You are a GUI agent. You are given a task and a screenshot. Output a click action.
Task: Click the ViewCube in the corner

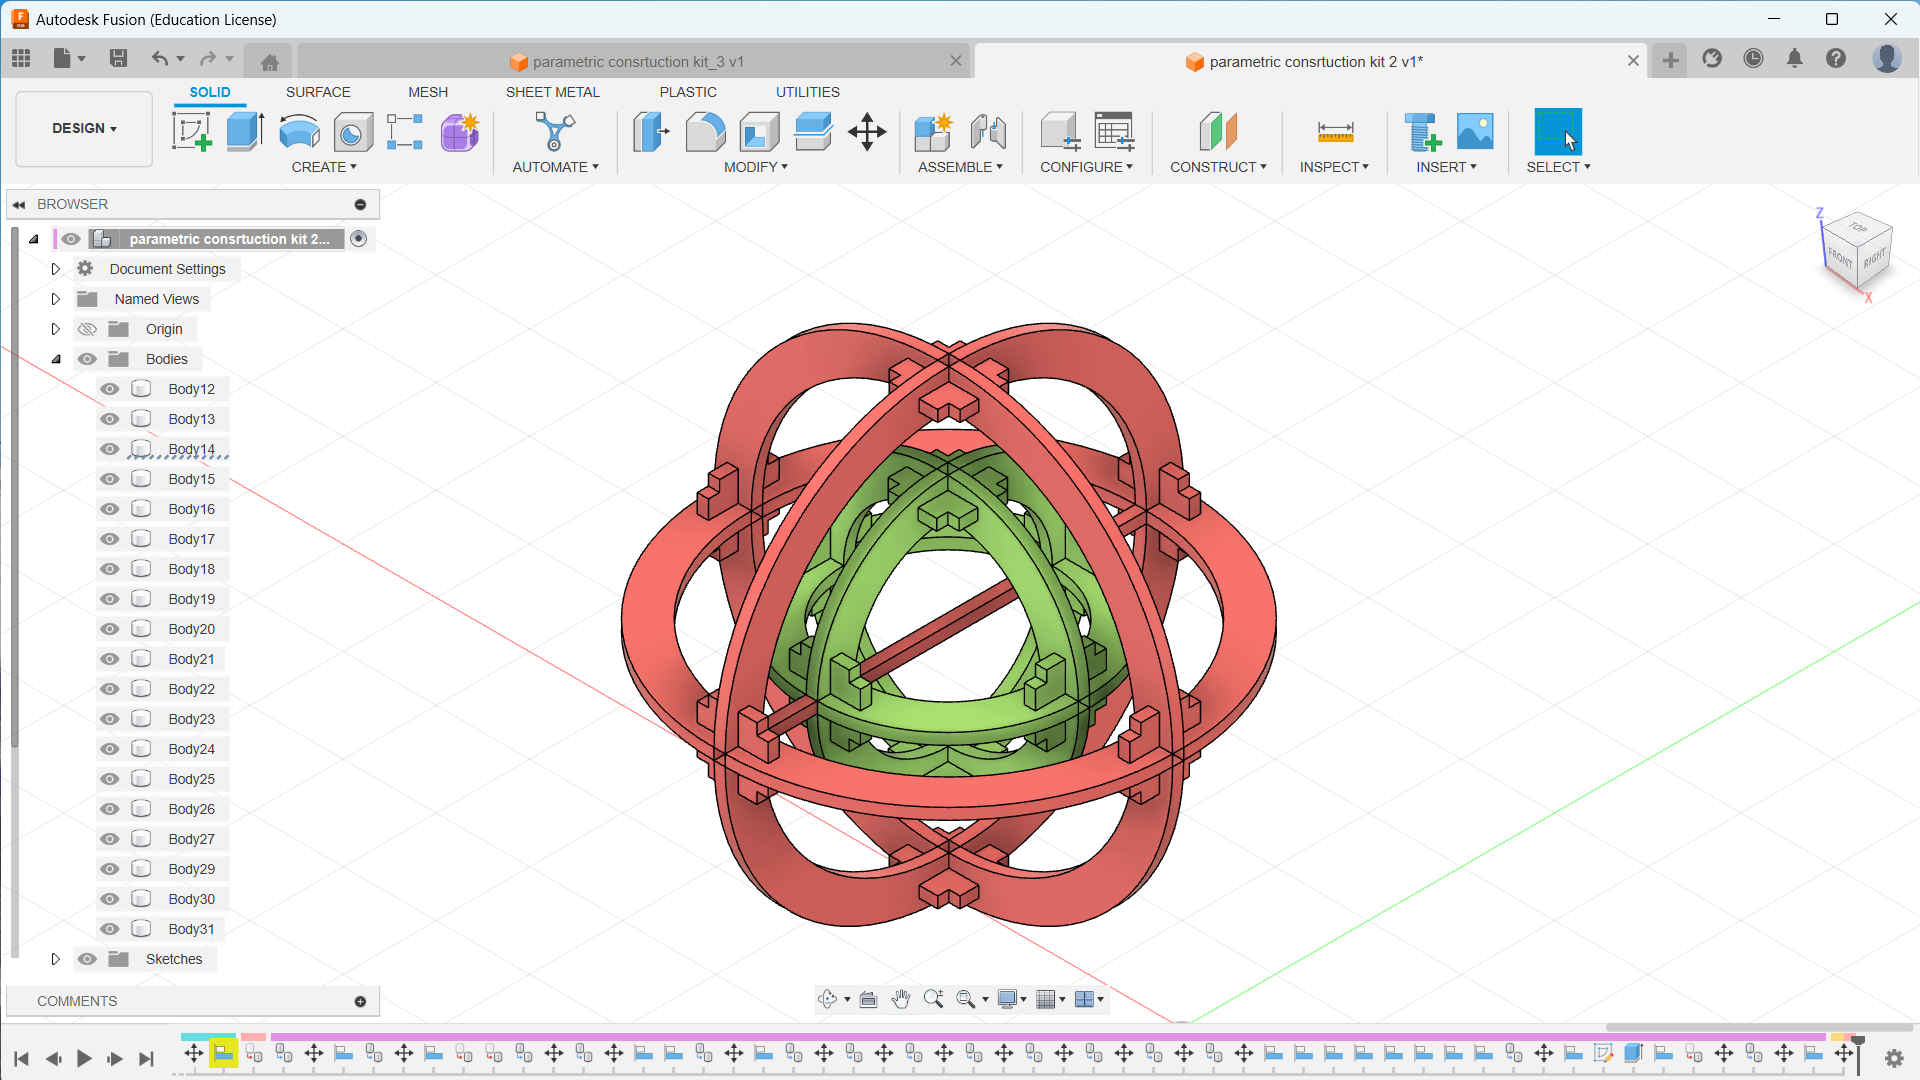coord(1857,250)
